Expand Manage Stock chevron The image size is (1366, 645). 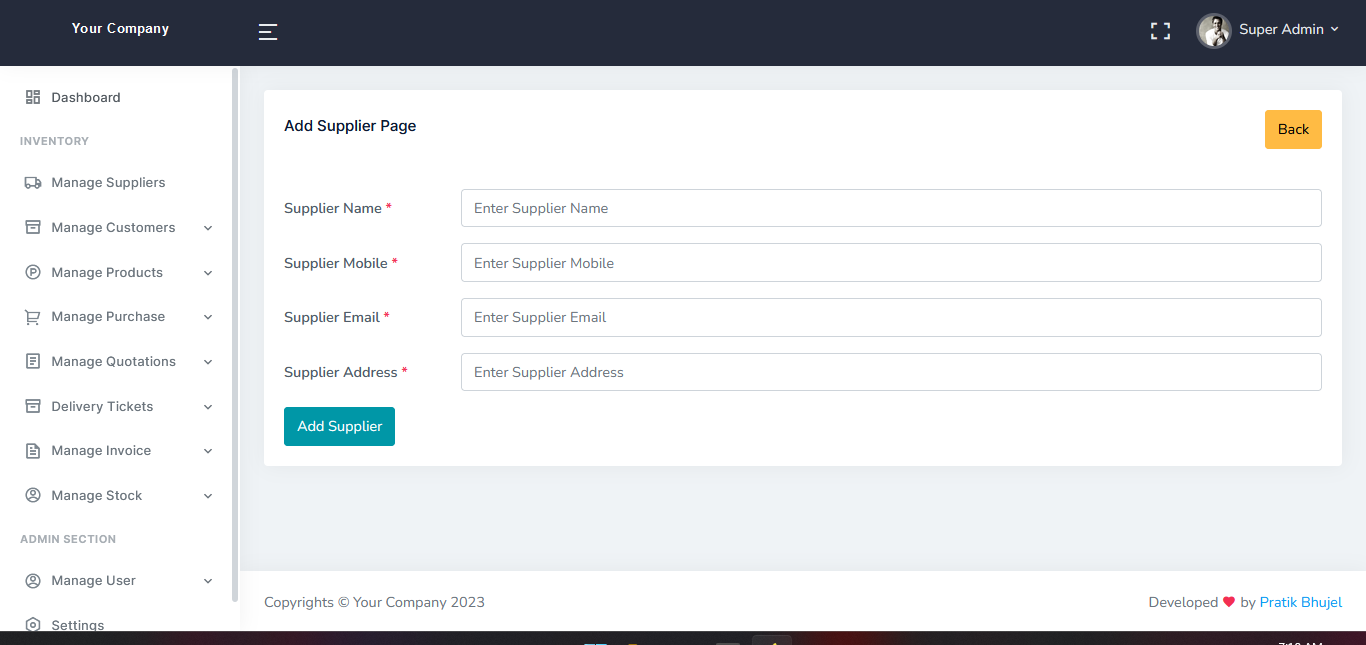pos(208,496)
